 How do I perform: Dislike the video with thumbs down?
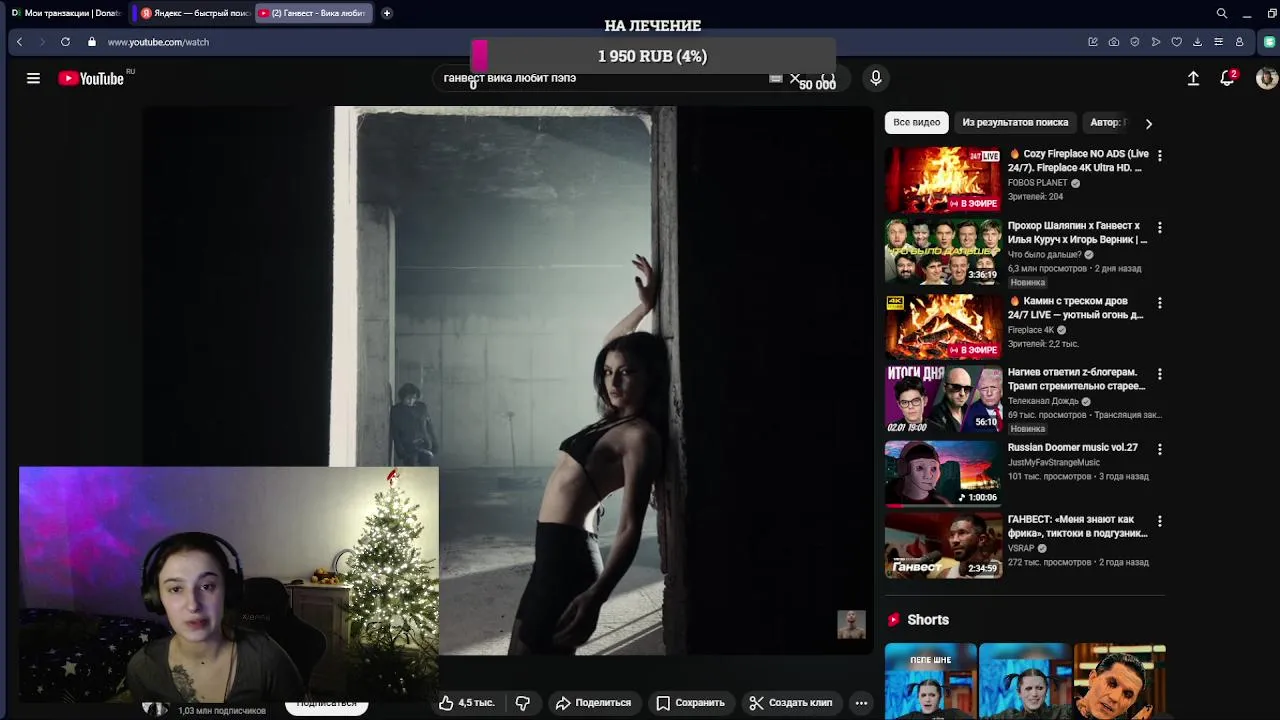tap(522, 703)
